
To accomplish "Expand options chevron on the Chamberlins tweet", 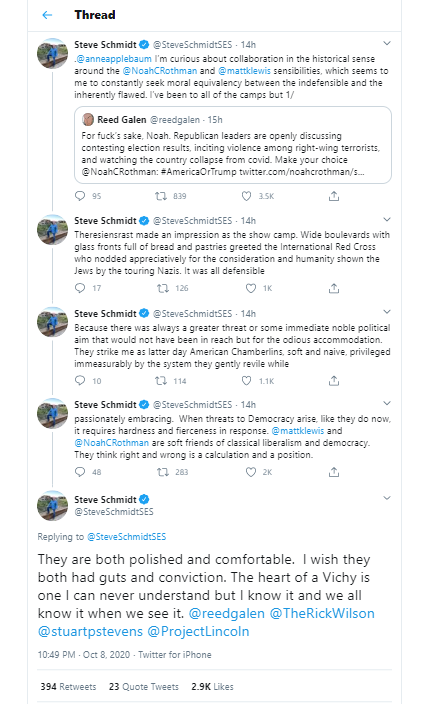I will [x=386, y=312].
